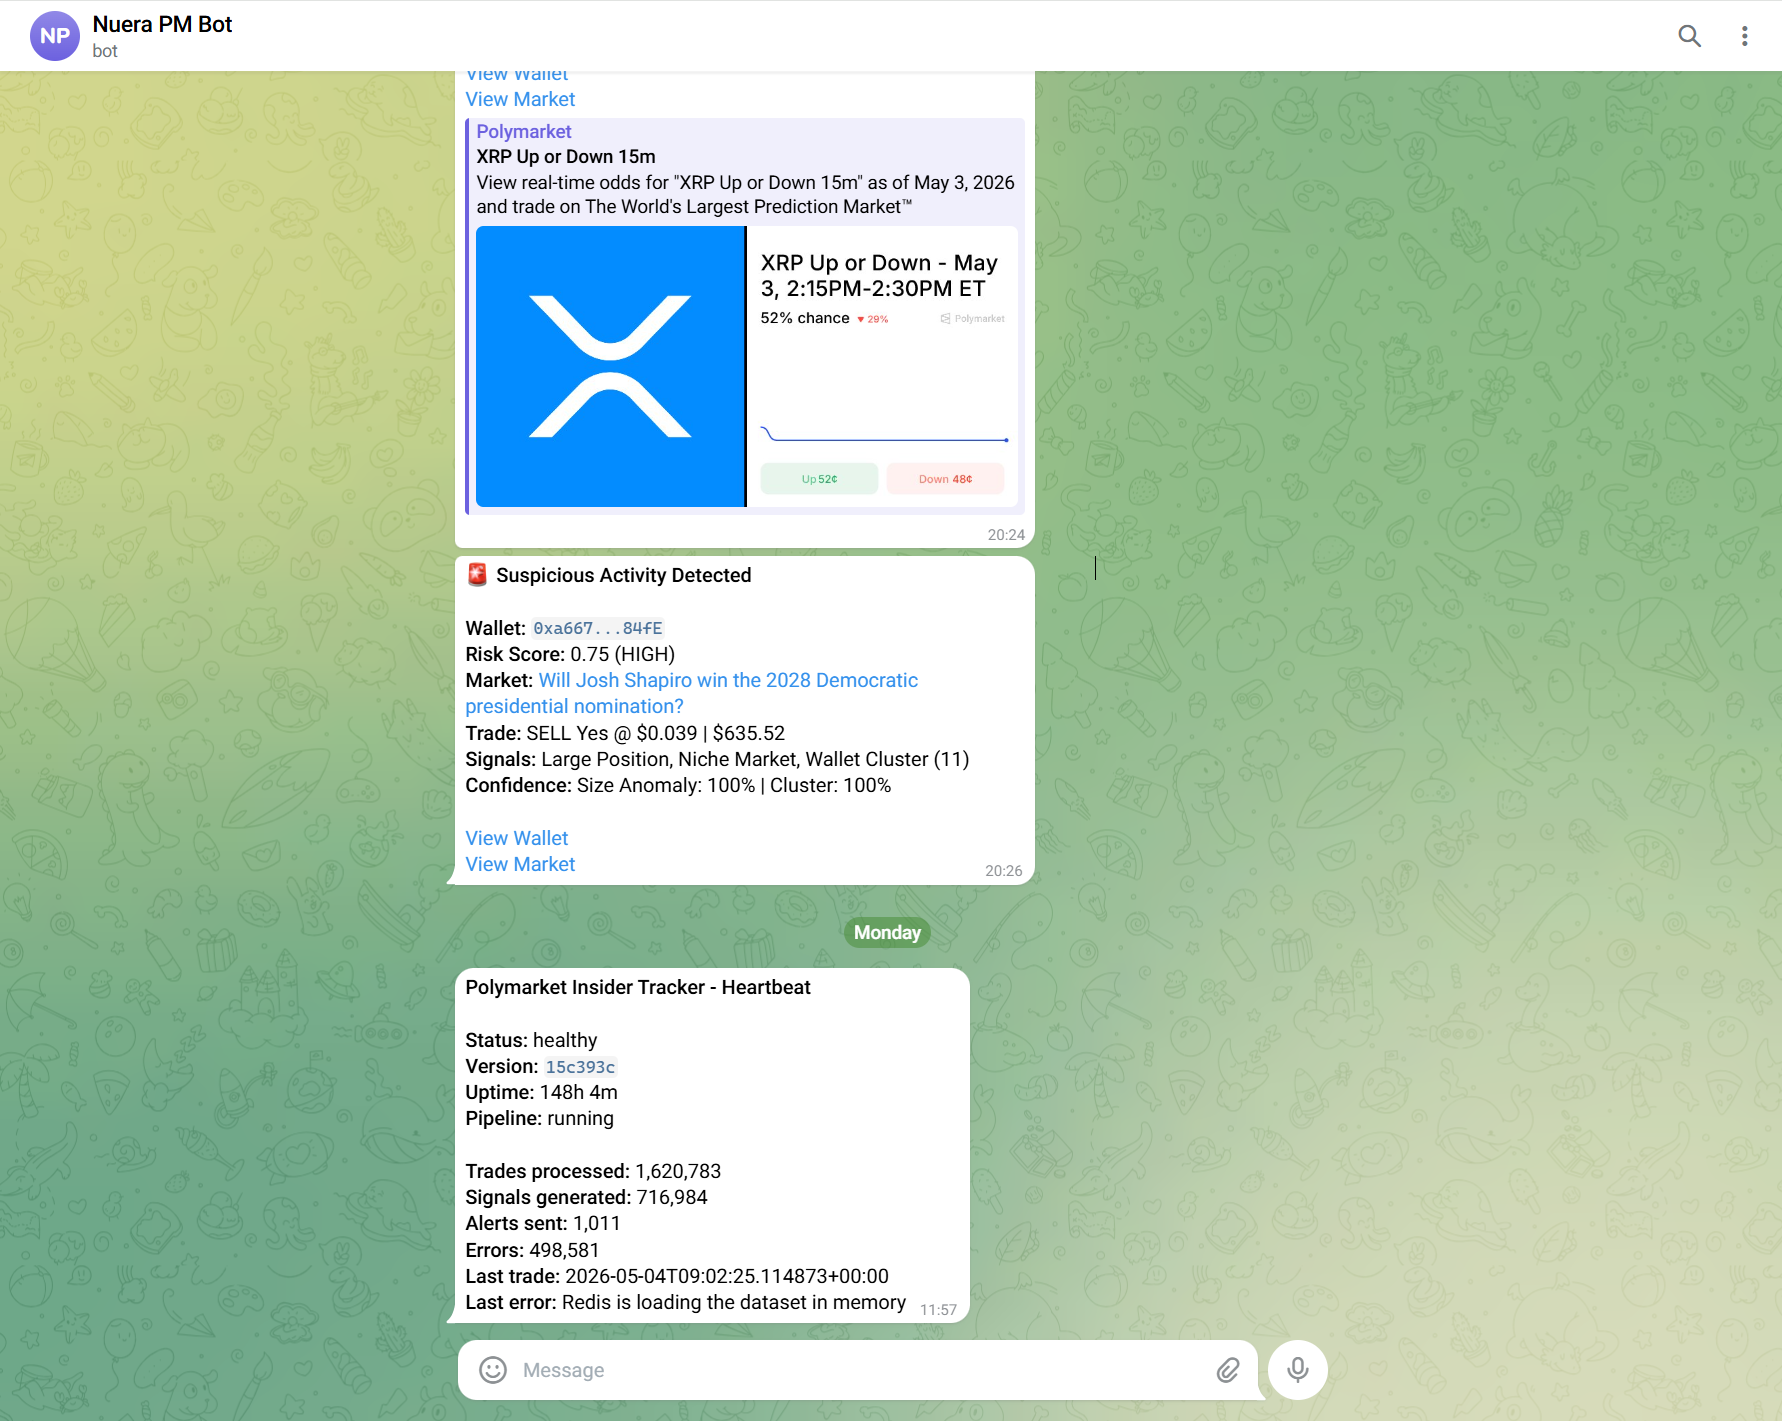Open the three-dot more options menu

(1744, 36)
